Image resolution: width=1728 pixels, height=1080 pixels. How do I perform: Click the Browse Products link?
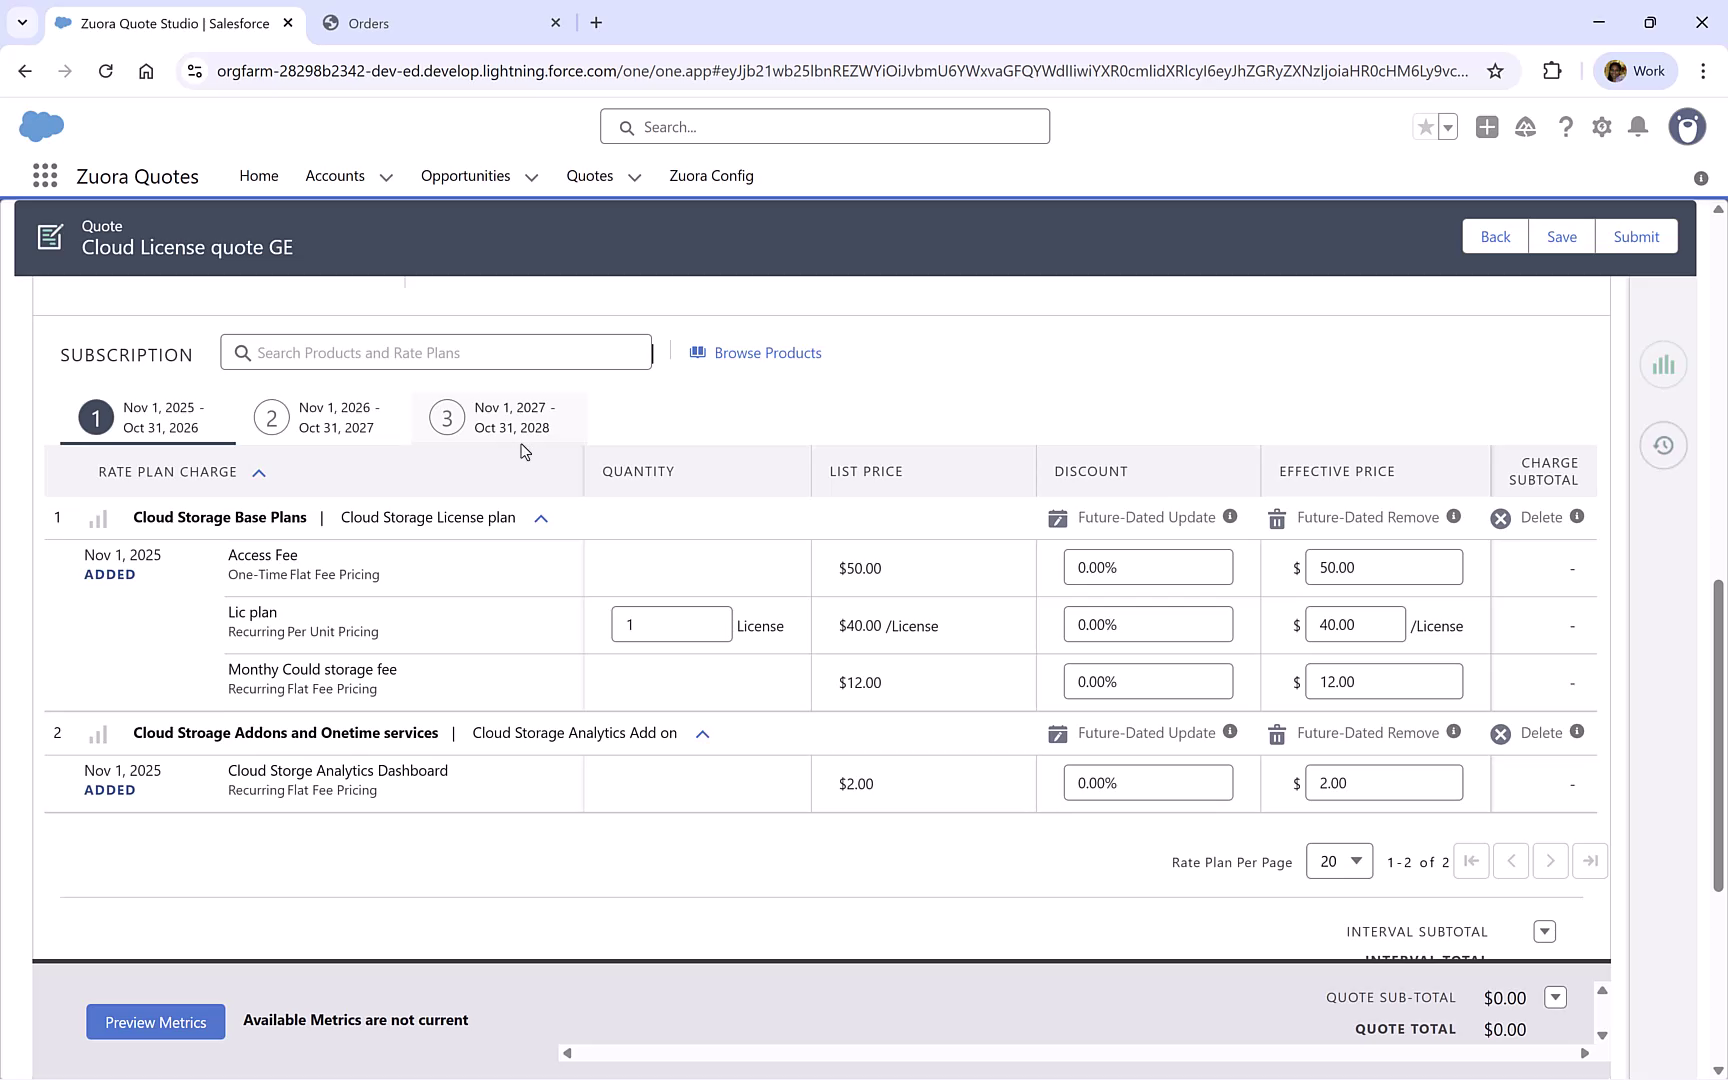click(x=767, y=352)
